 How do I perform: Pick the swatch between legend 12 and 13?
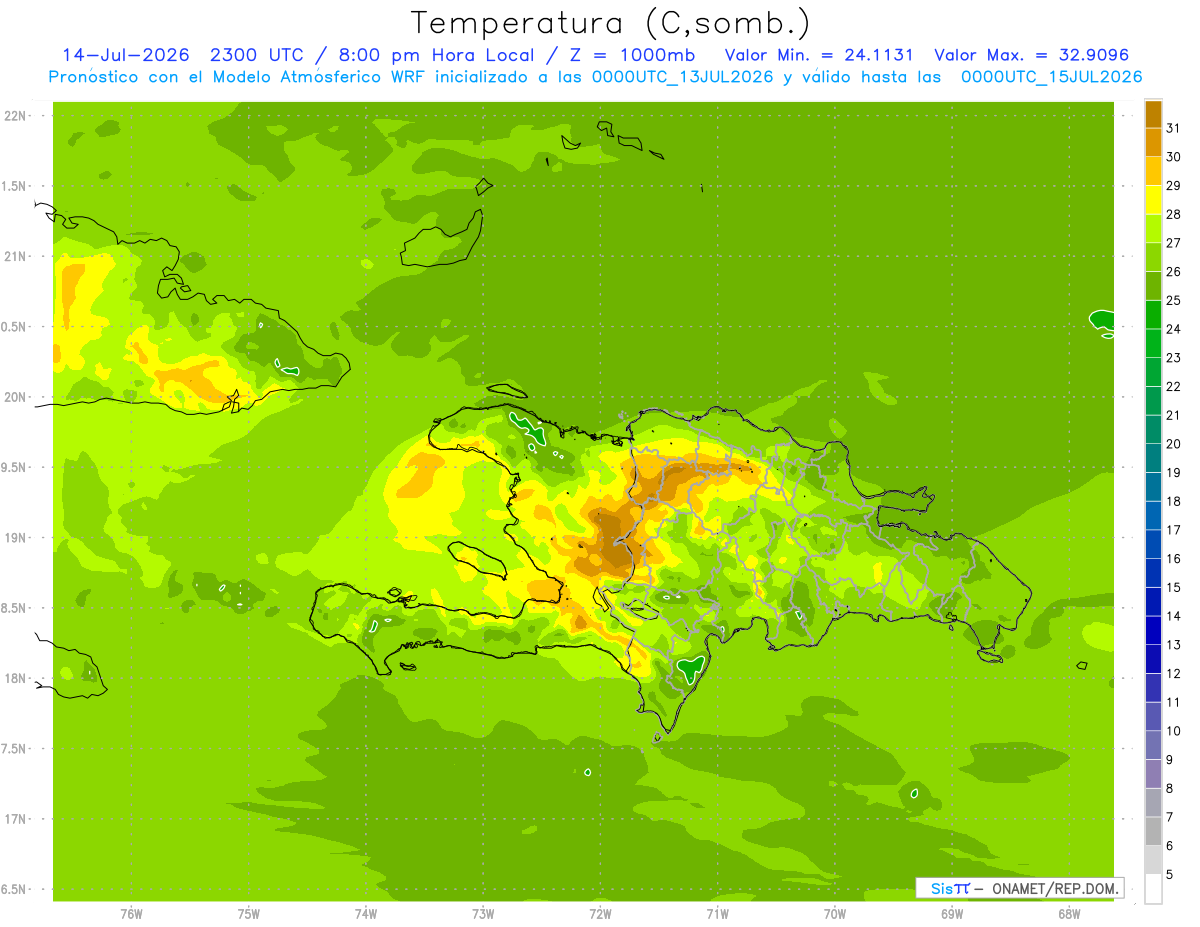click(x=1153, y=660)
